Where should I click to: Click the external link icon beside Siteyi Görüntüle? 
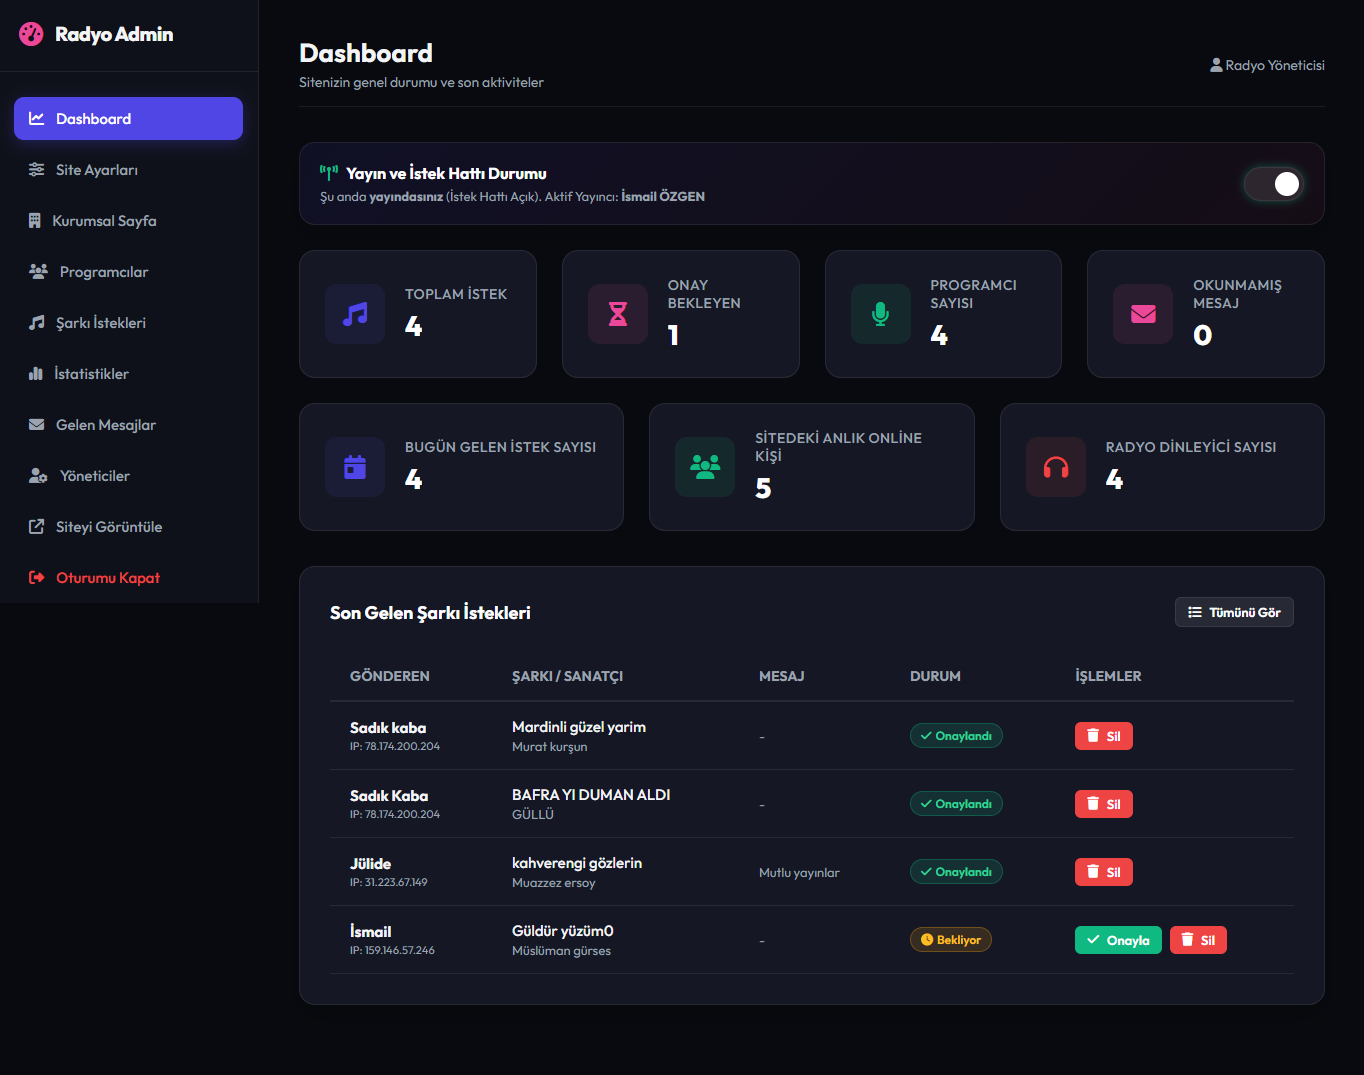tap(37, 527)
